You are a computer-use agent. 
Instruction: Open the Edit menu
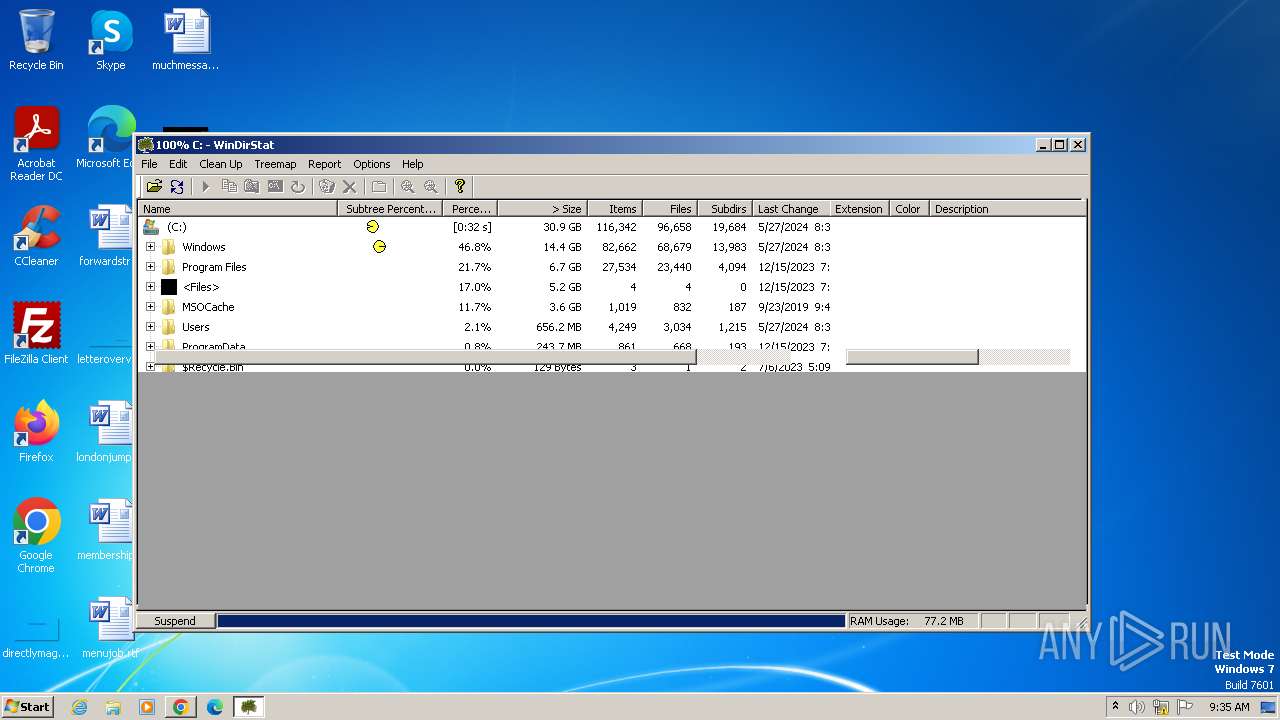[x=178, y=164]
